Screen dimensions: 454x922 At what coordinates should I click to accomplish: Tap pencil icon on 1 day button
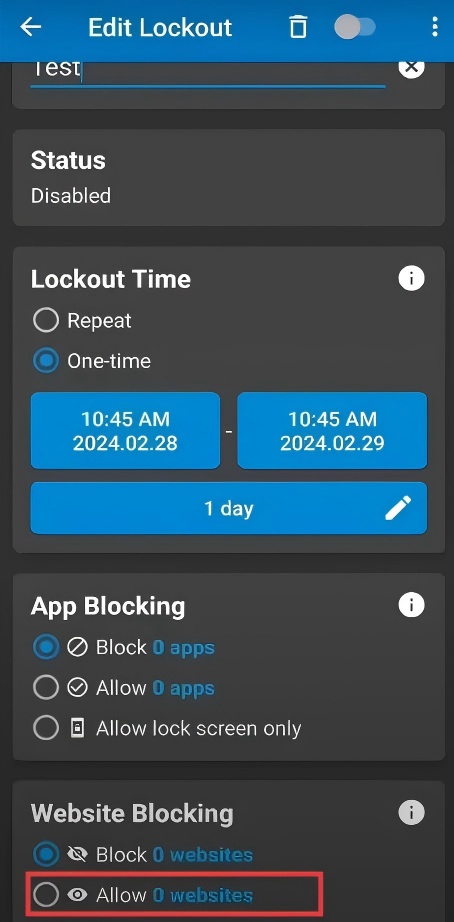398,508
